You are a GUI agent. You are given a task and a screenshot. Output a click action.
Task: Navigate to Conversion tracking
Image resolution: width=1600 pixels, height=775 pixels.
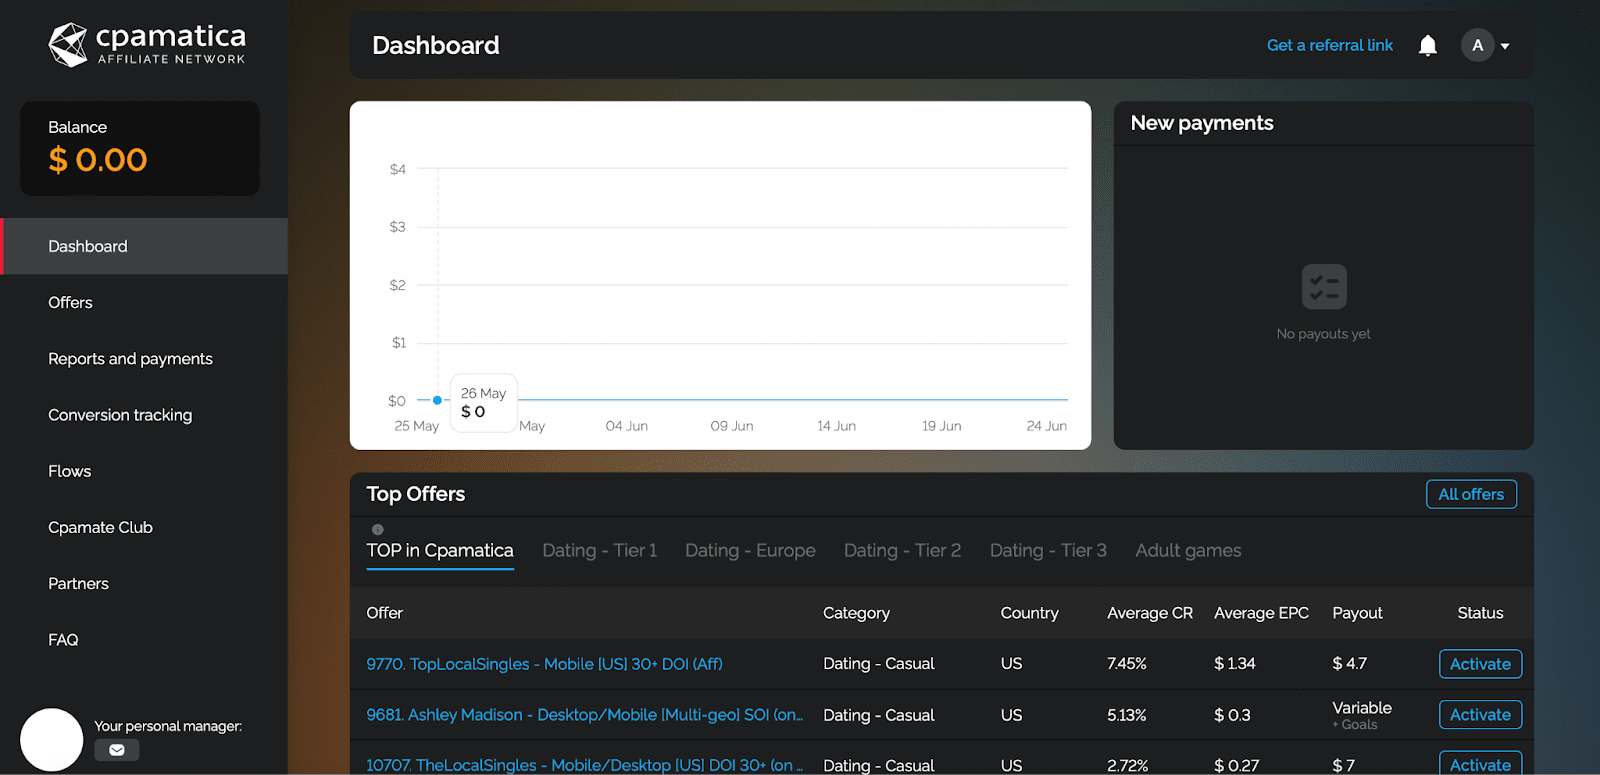tap(120, 415)
